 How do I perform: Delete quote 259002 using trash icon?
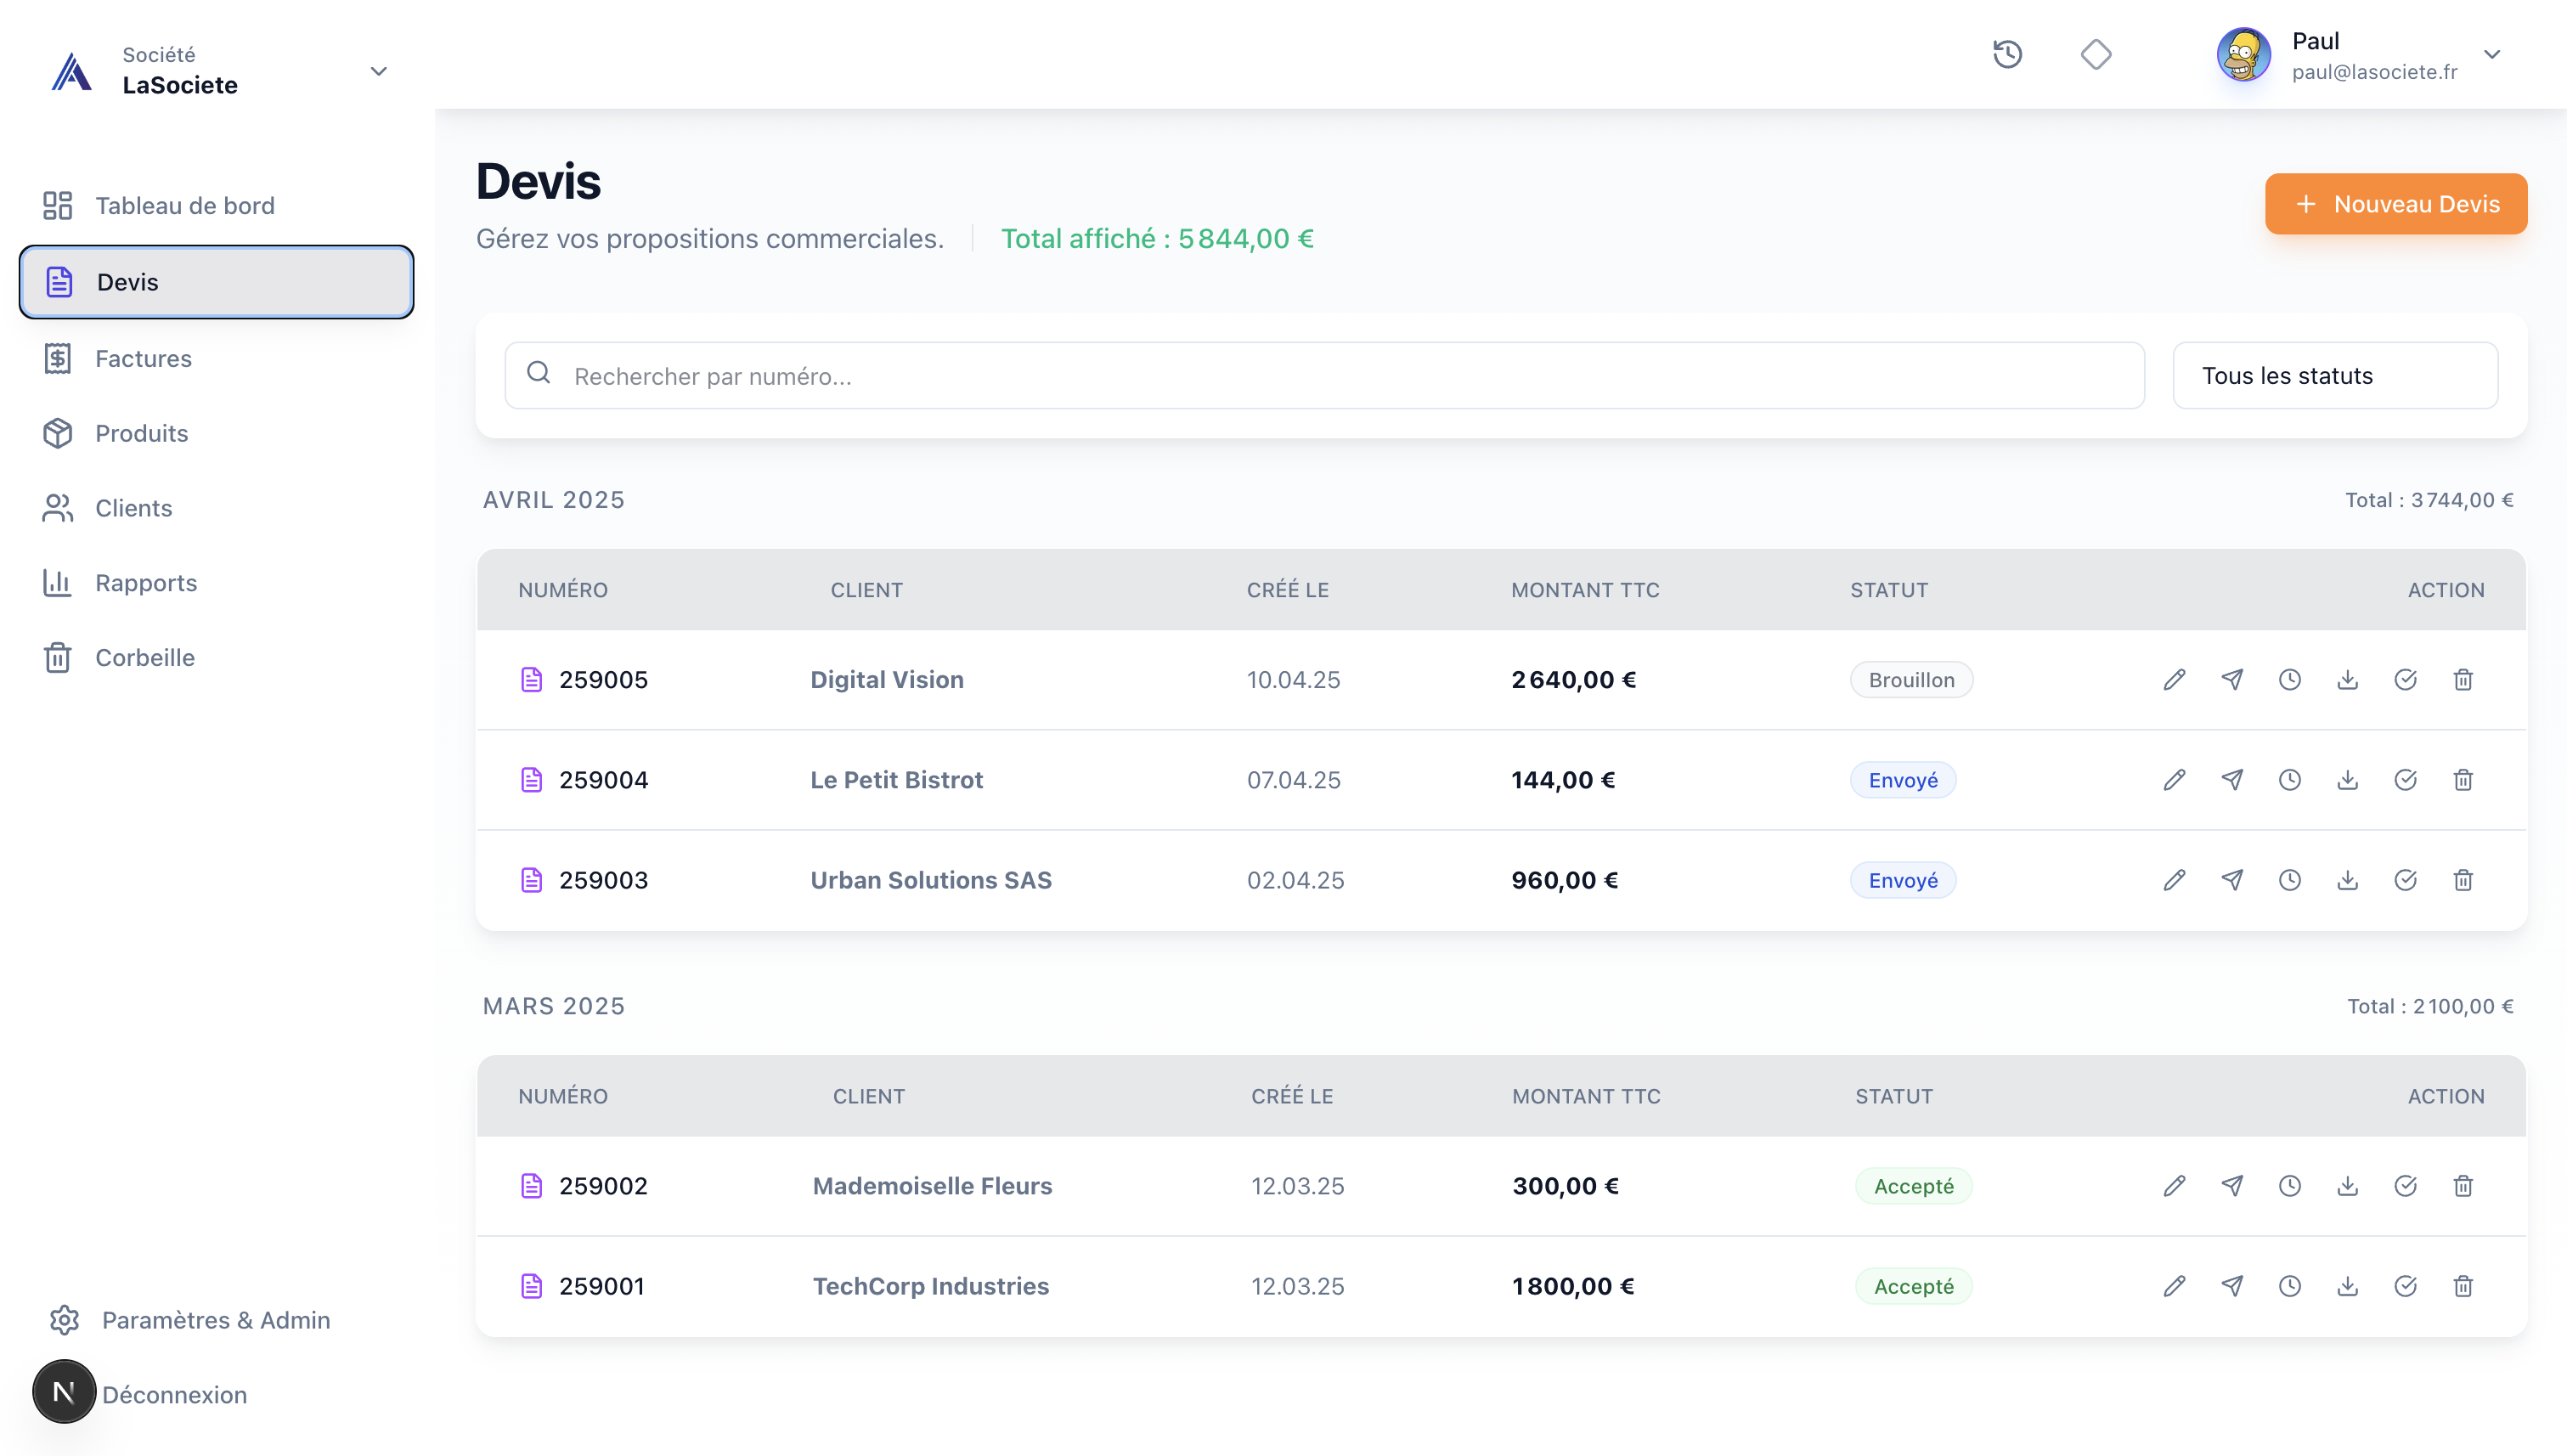point(2463,1186)
